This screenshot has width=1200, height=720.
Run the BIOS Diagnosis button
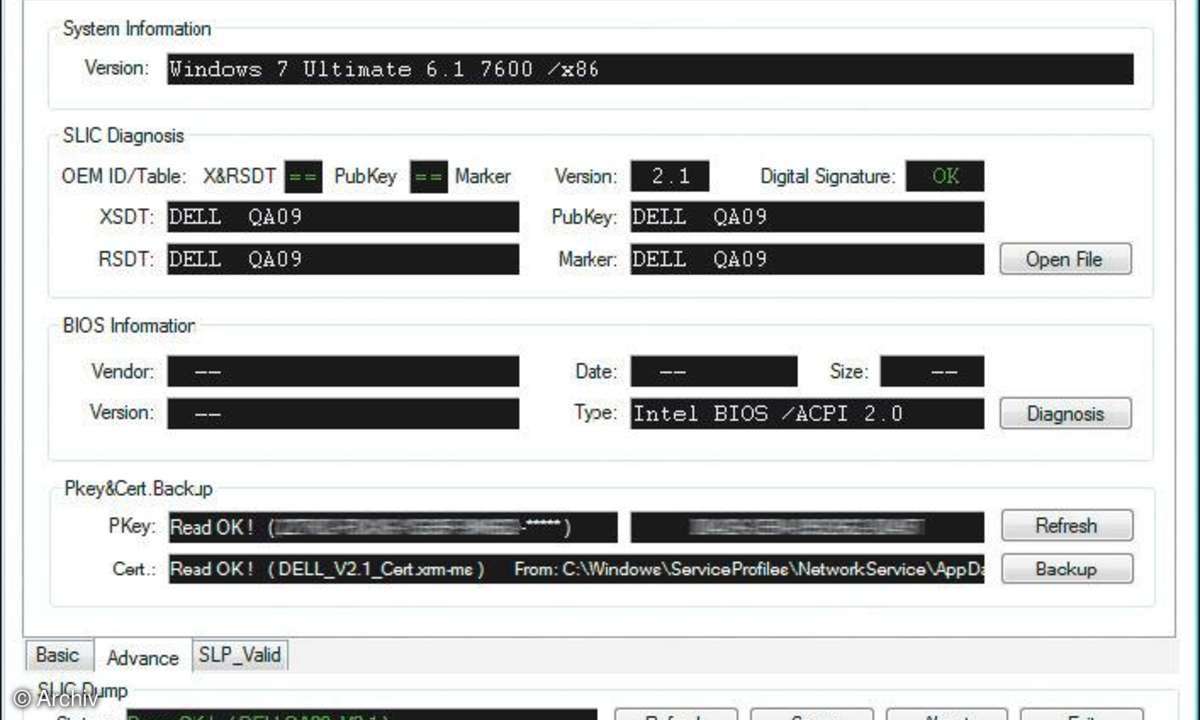1065,413
